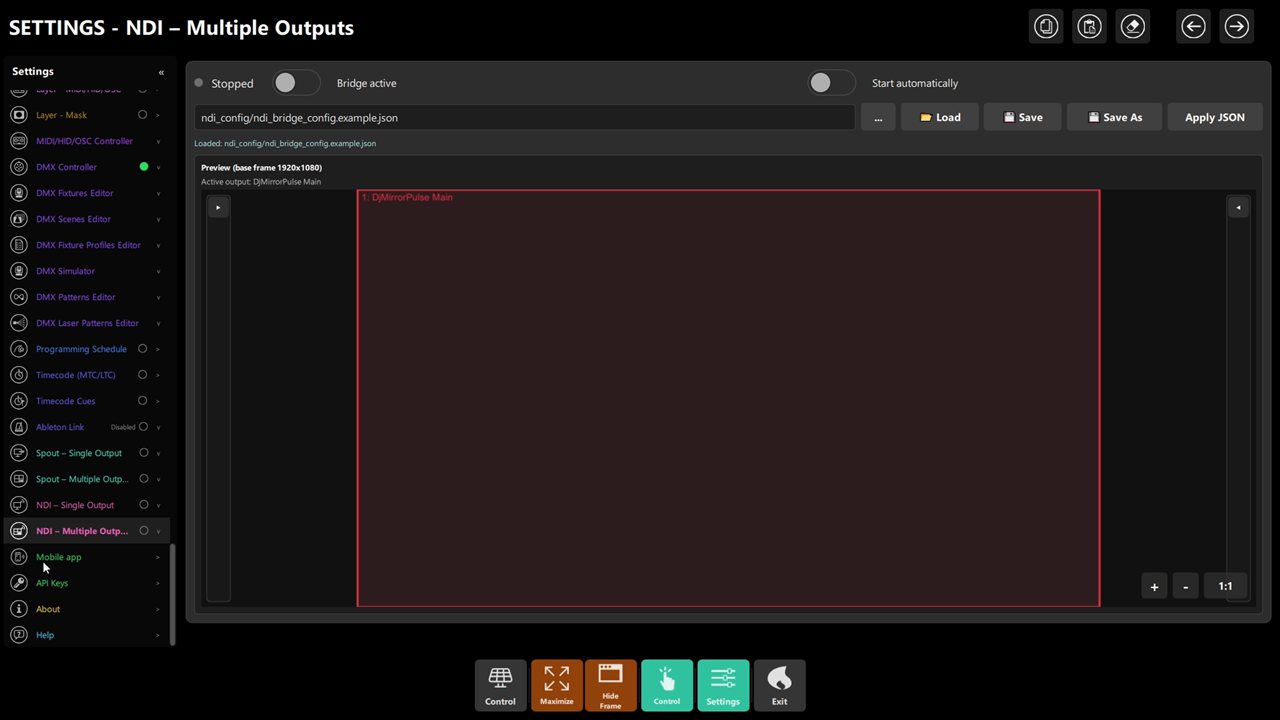Expand DMX Laser Patterns Editor chevron
The height and width of the screenshot is (720, 1280).
coord(158,323)
